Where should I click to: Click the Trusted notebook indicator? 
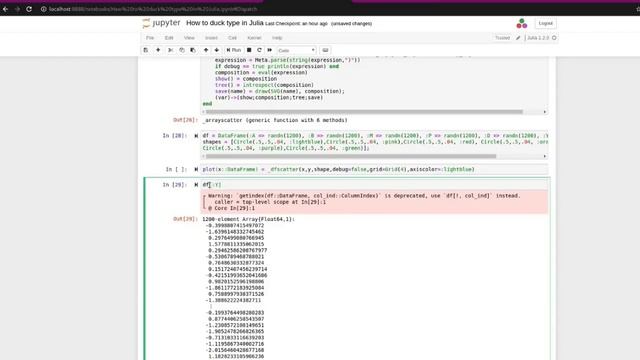[502, 38]
